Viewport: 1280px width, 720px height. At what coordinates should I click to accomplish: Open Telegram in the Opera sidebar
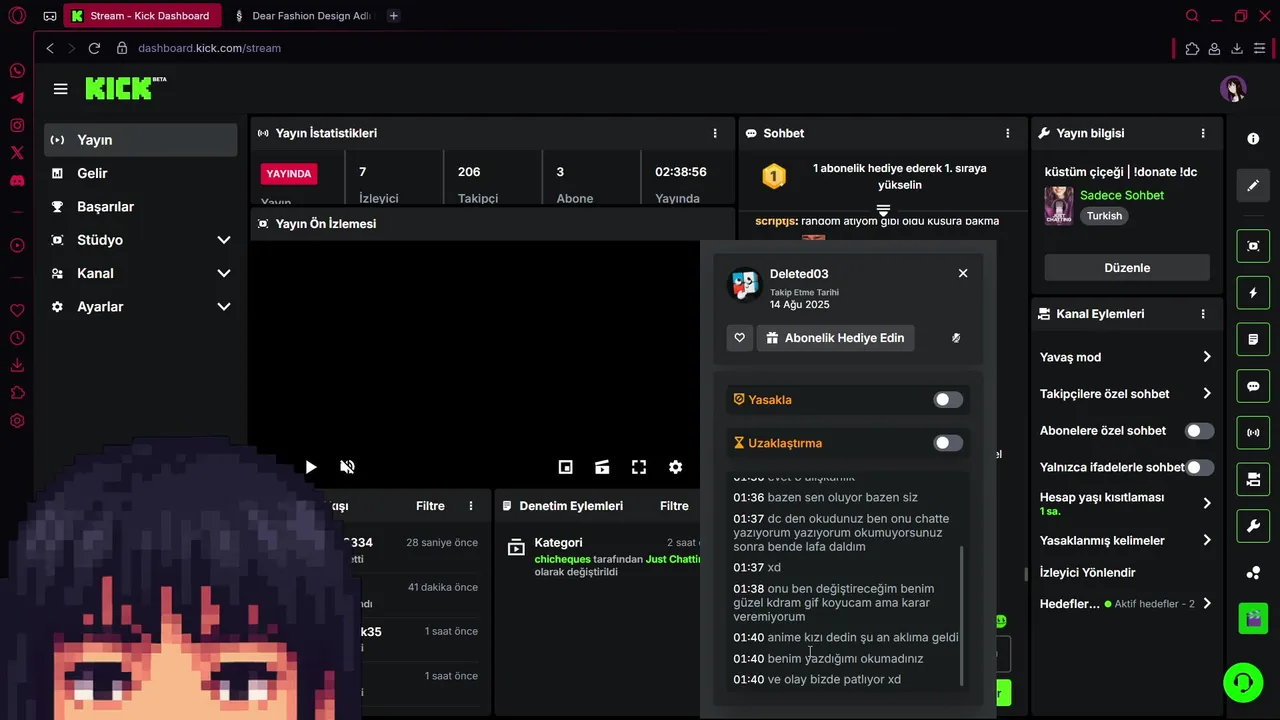17,98
